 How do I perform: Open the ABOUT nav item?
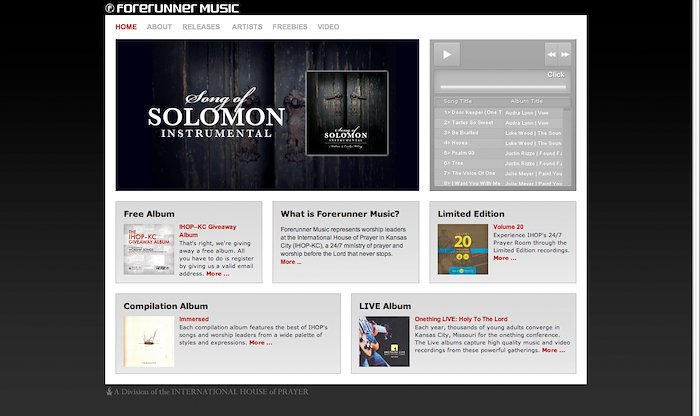click(x=159, y=27)
